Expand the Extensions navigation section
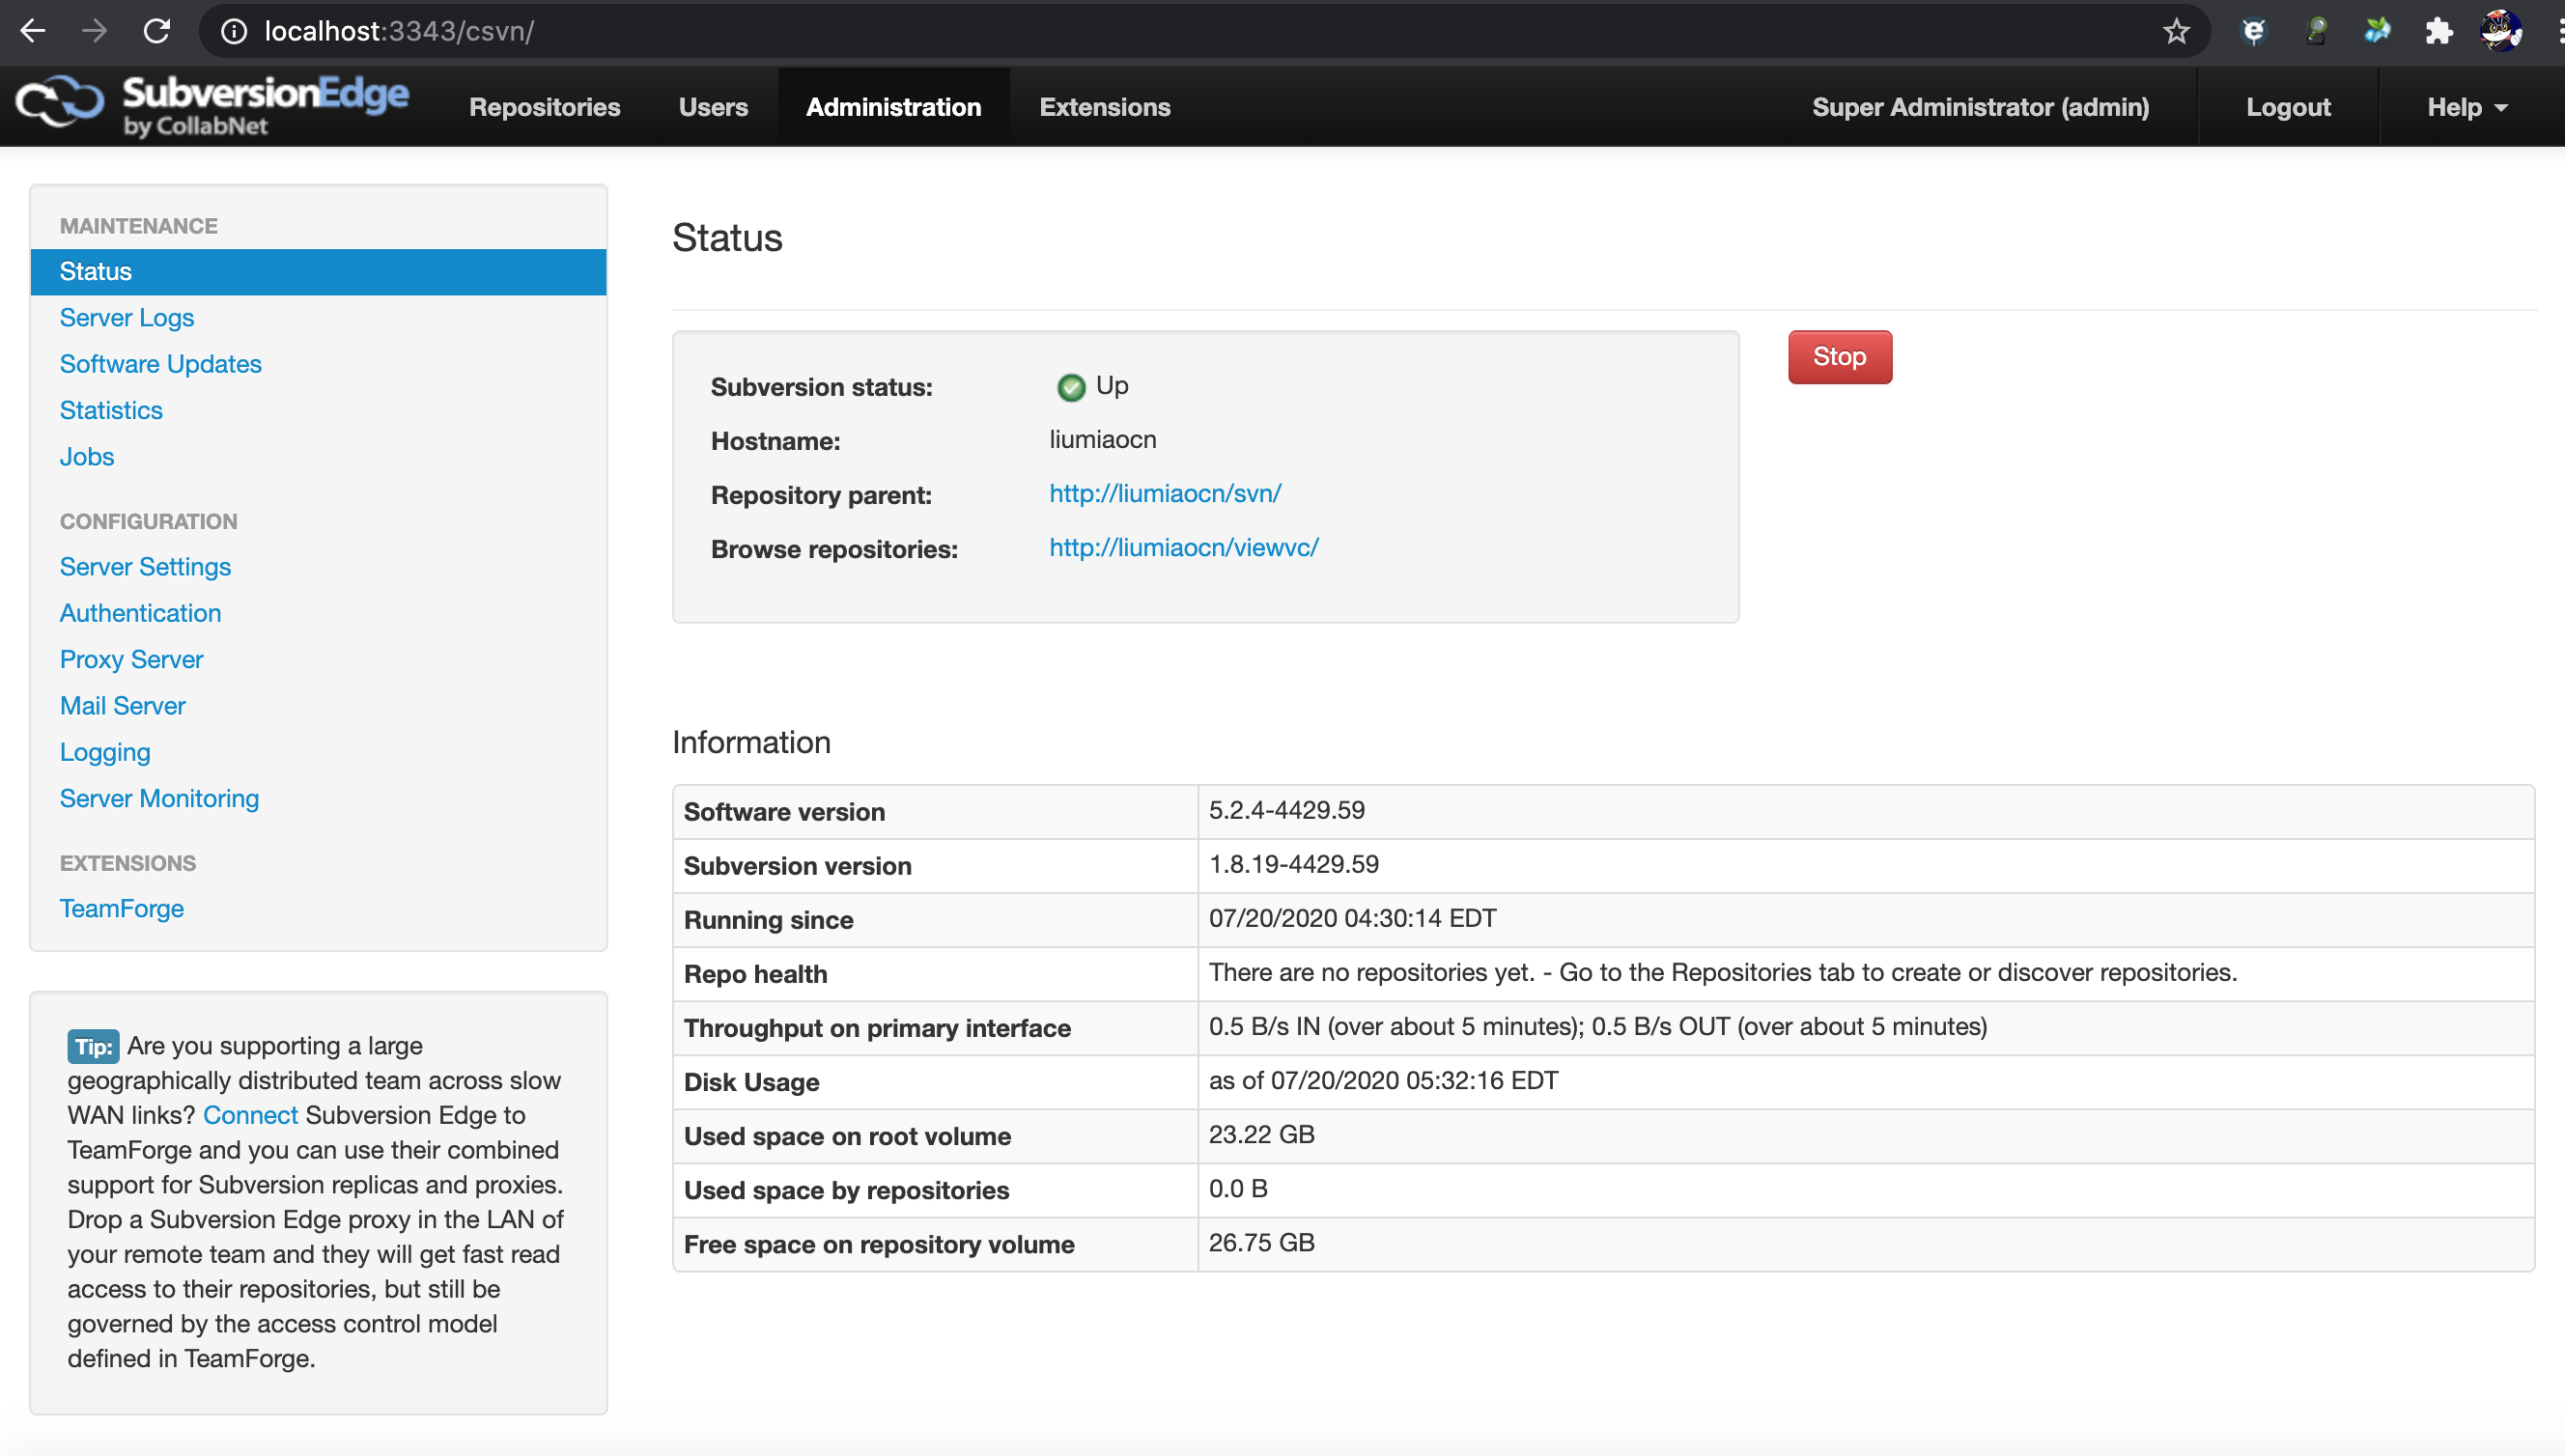The height and width of the screenshot is (1456, 2565). 1104,106
